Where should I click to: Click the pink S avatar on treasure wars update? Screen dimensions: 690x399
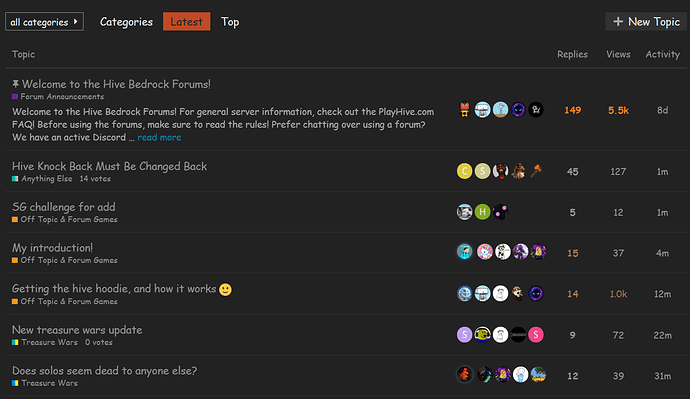(536, 335)
